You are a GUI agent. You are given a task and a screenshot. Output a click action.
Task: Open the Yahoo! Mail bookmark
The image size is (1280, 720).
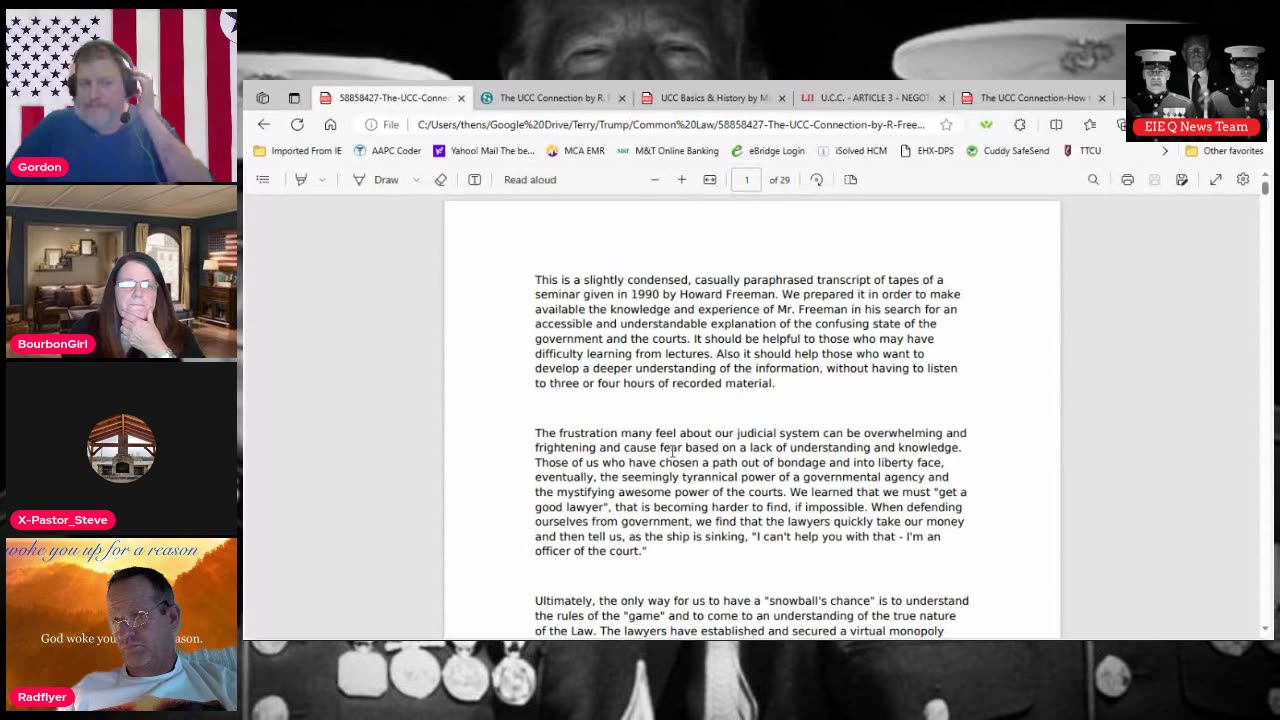point(484,151)
